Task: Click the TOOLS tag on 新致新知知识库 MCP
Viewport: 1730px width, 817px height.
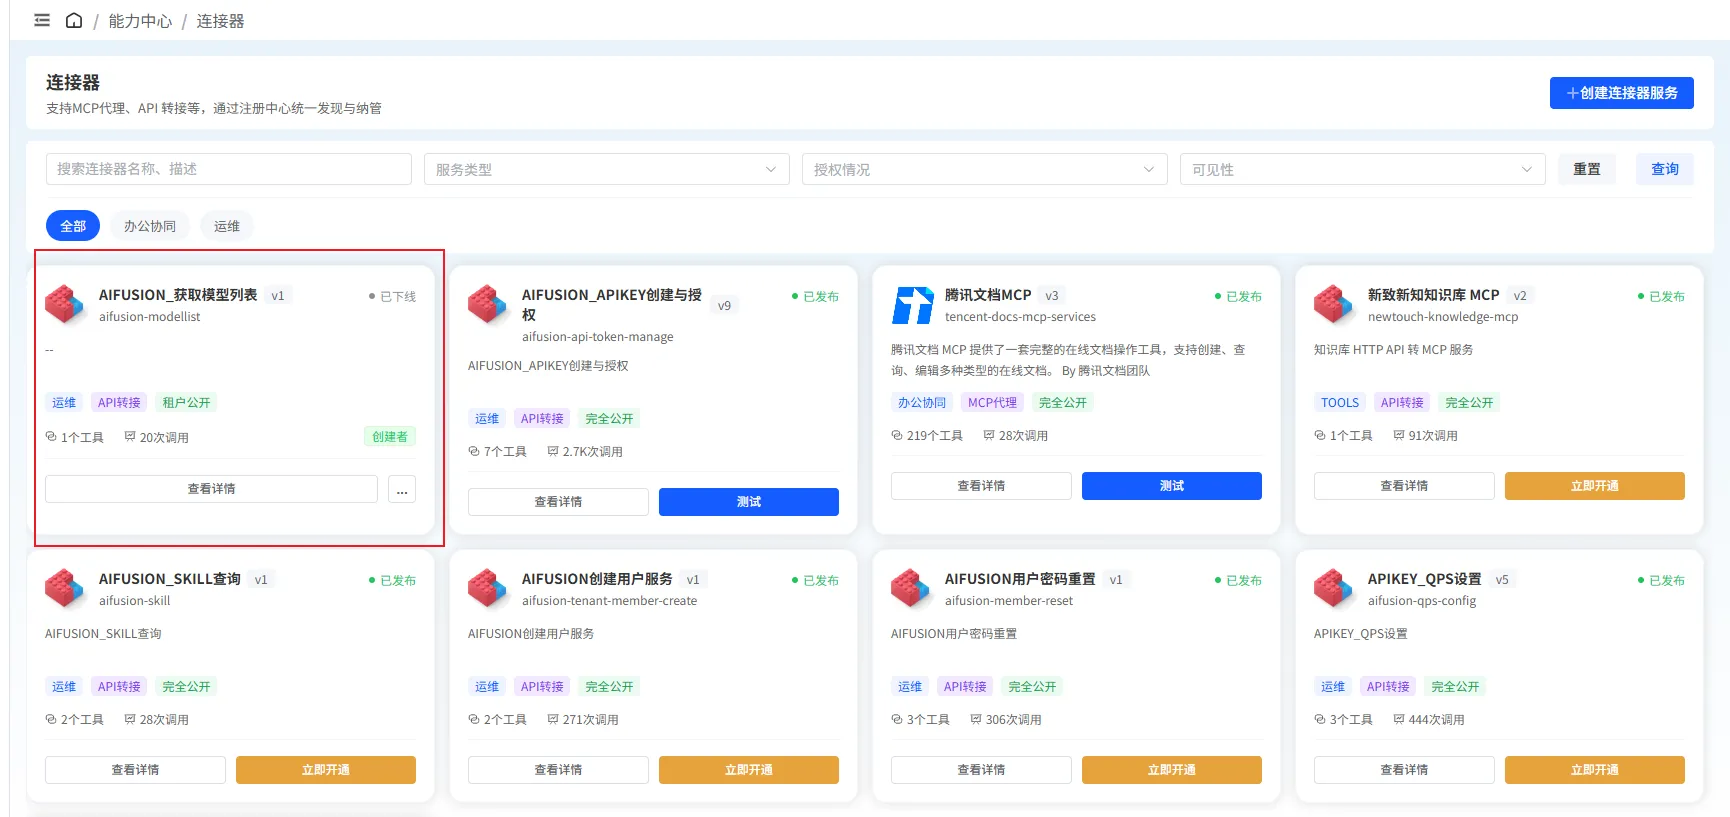Action: tap(1340, 403)
